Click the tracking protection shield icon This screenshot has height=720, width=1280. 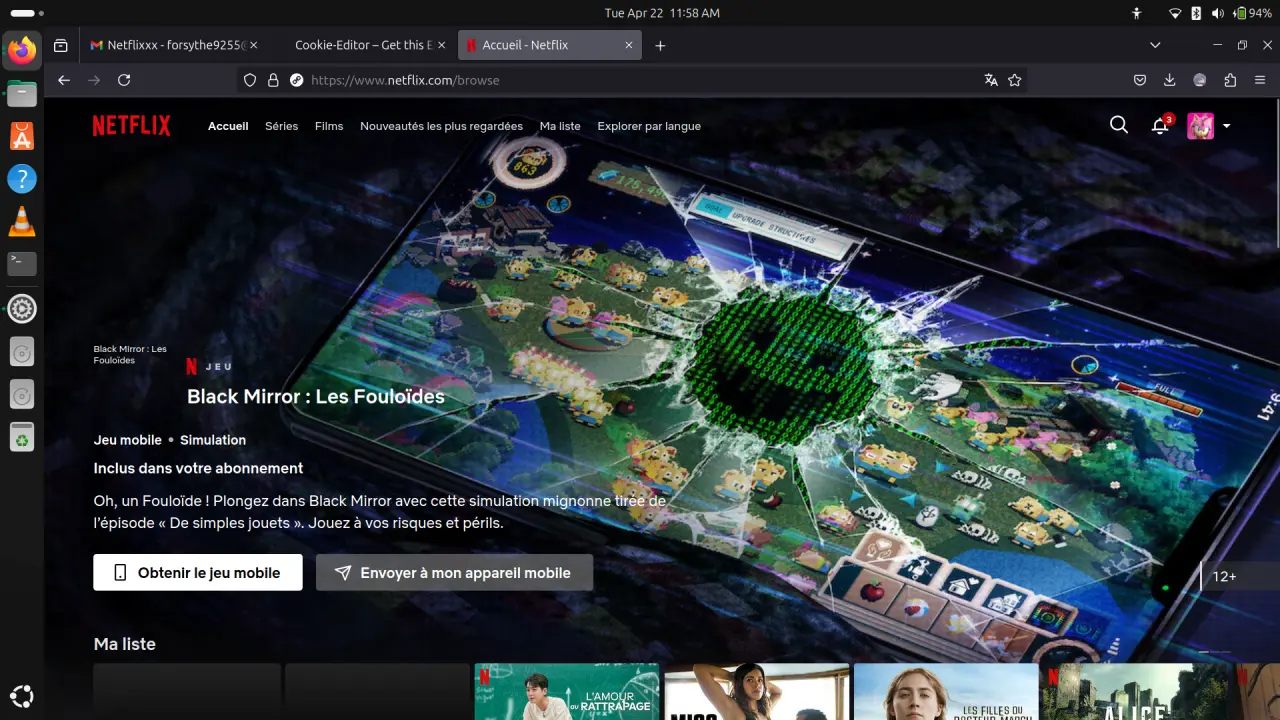pos(250,80)
